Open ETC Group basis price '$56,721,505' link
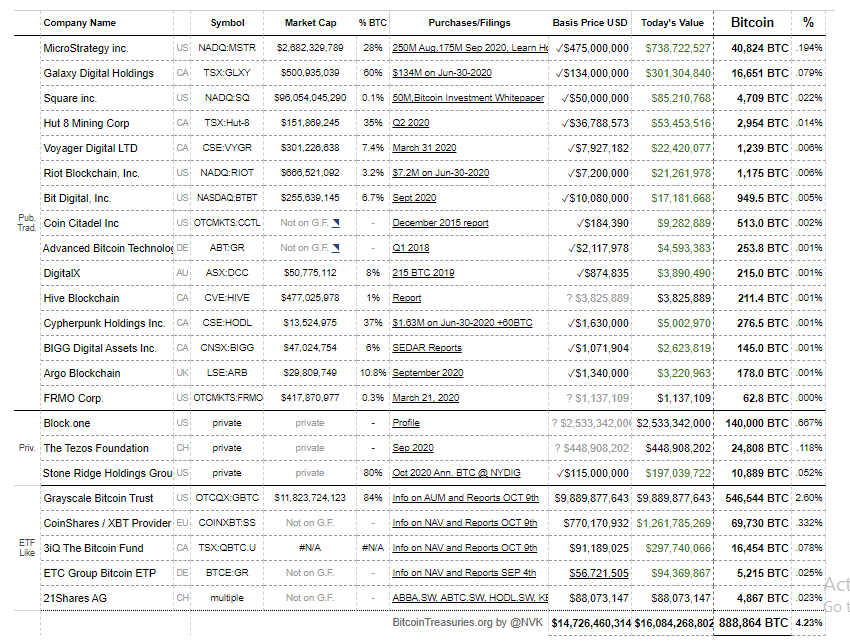 [x=598, y=573]
